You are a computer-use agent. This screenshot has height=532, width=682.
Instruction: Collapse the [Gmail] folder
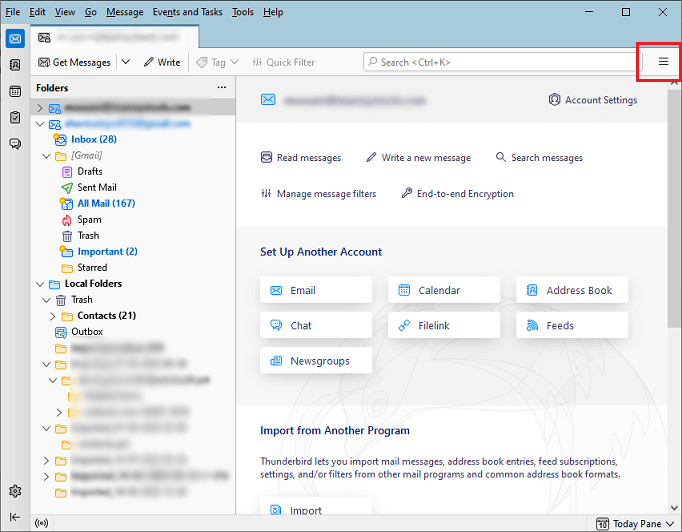tap(47, 156)
